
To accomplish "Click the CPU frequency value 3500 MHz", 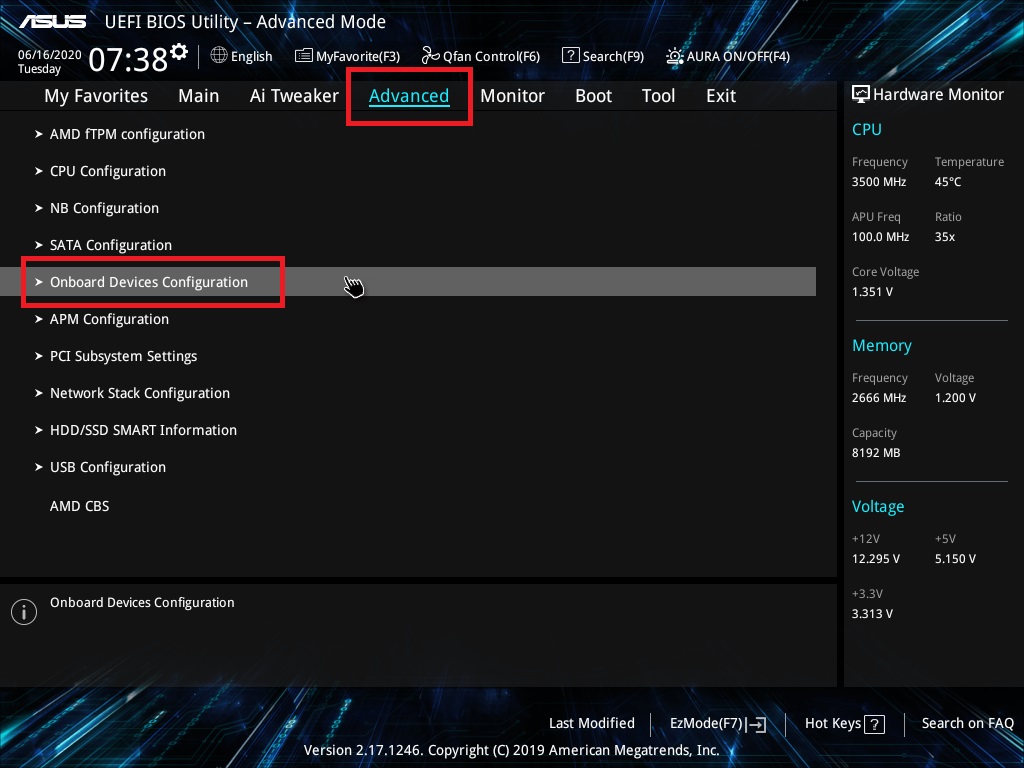I will 878,182.
